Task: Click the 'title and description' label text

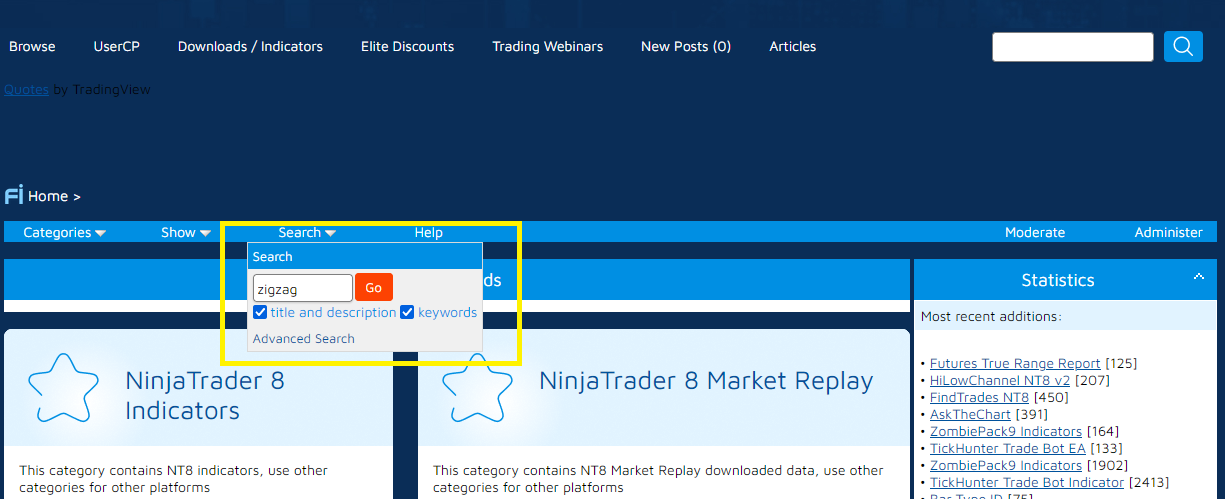Action: coord(333,312)
